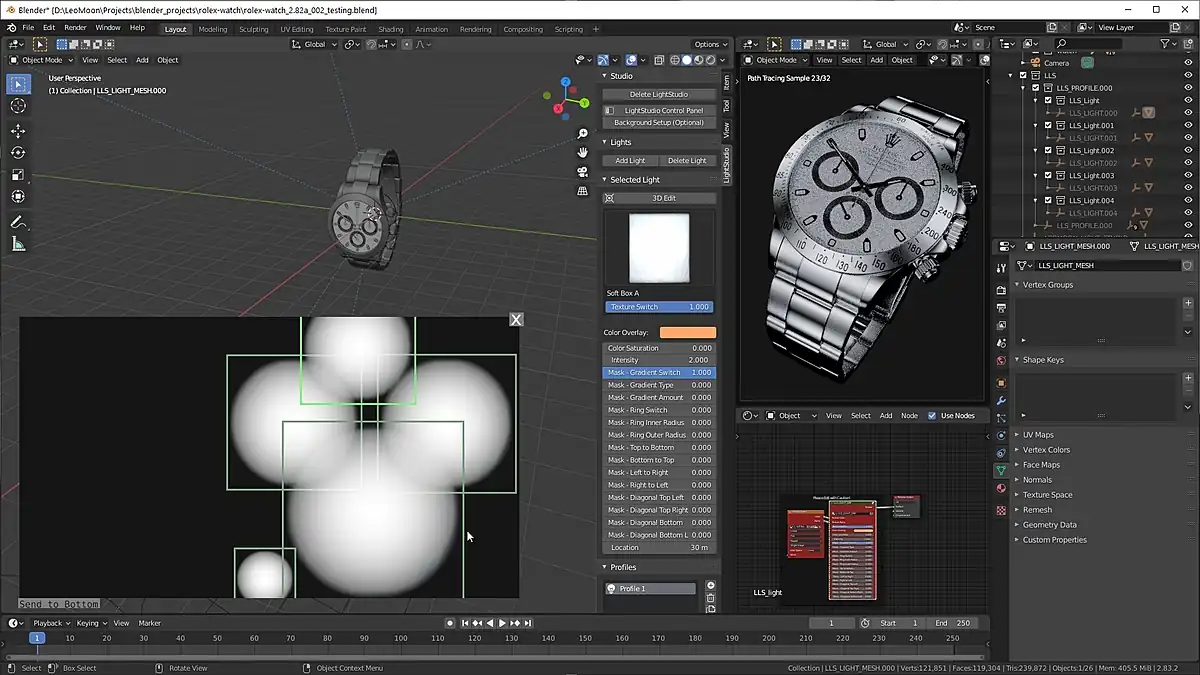Toggle the Use Nodes checkbox
This screenshot has height=675, width=1200.
click(x=932, y=416)
